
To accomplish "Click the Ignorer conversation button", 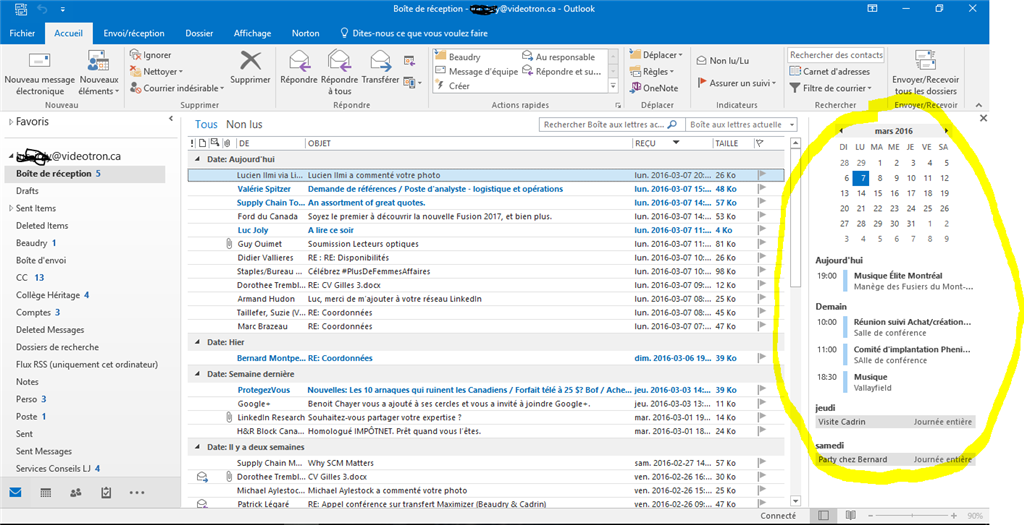I will (x=150, y=55).
